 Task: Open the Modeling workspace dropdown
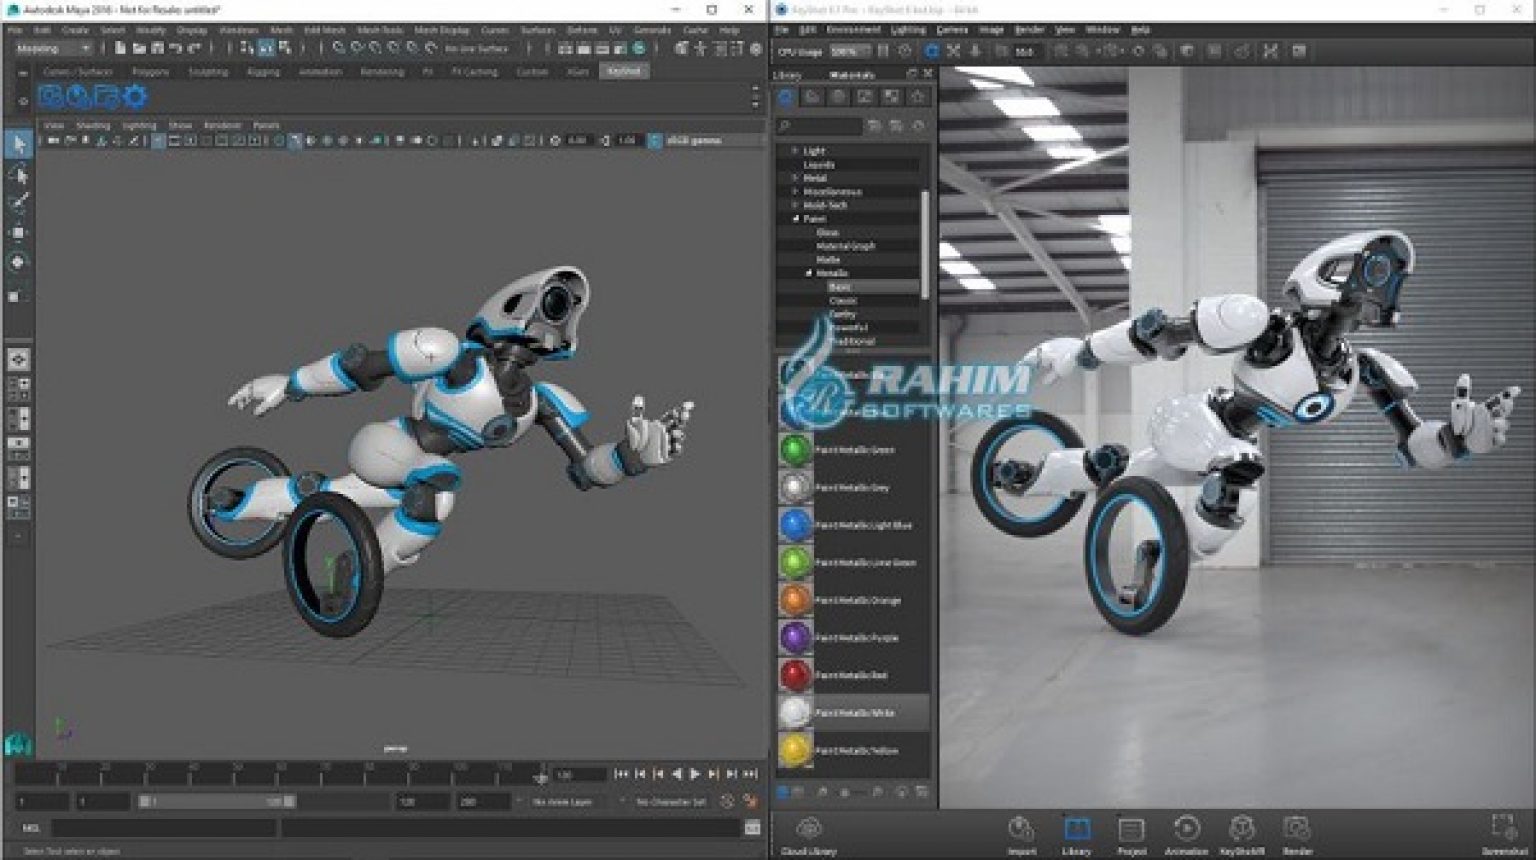[x=54, y=48]
